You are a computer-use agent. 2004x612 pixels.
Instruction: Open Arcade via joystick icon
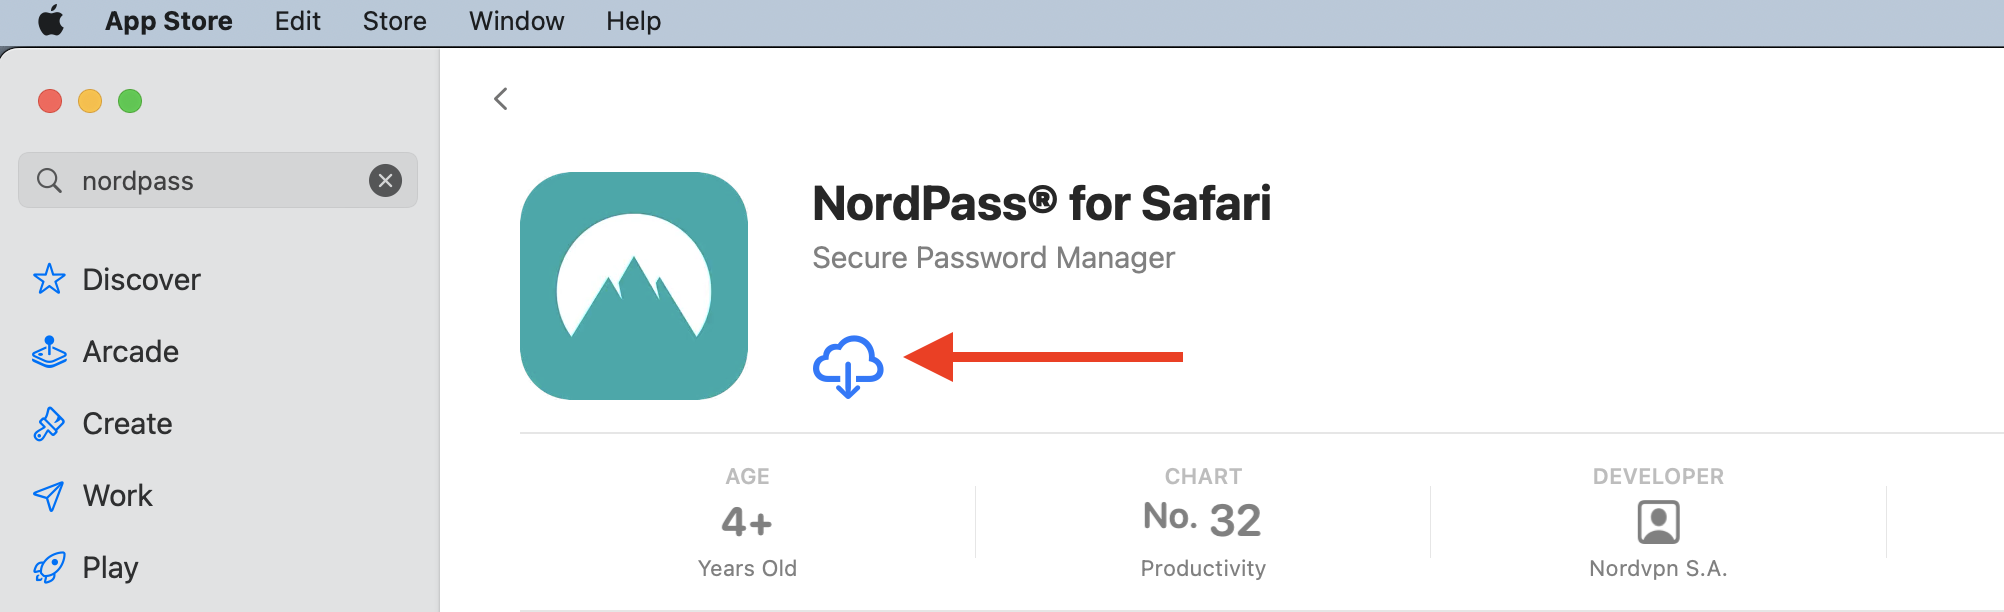tap(49, 352)
